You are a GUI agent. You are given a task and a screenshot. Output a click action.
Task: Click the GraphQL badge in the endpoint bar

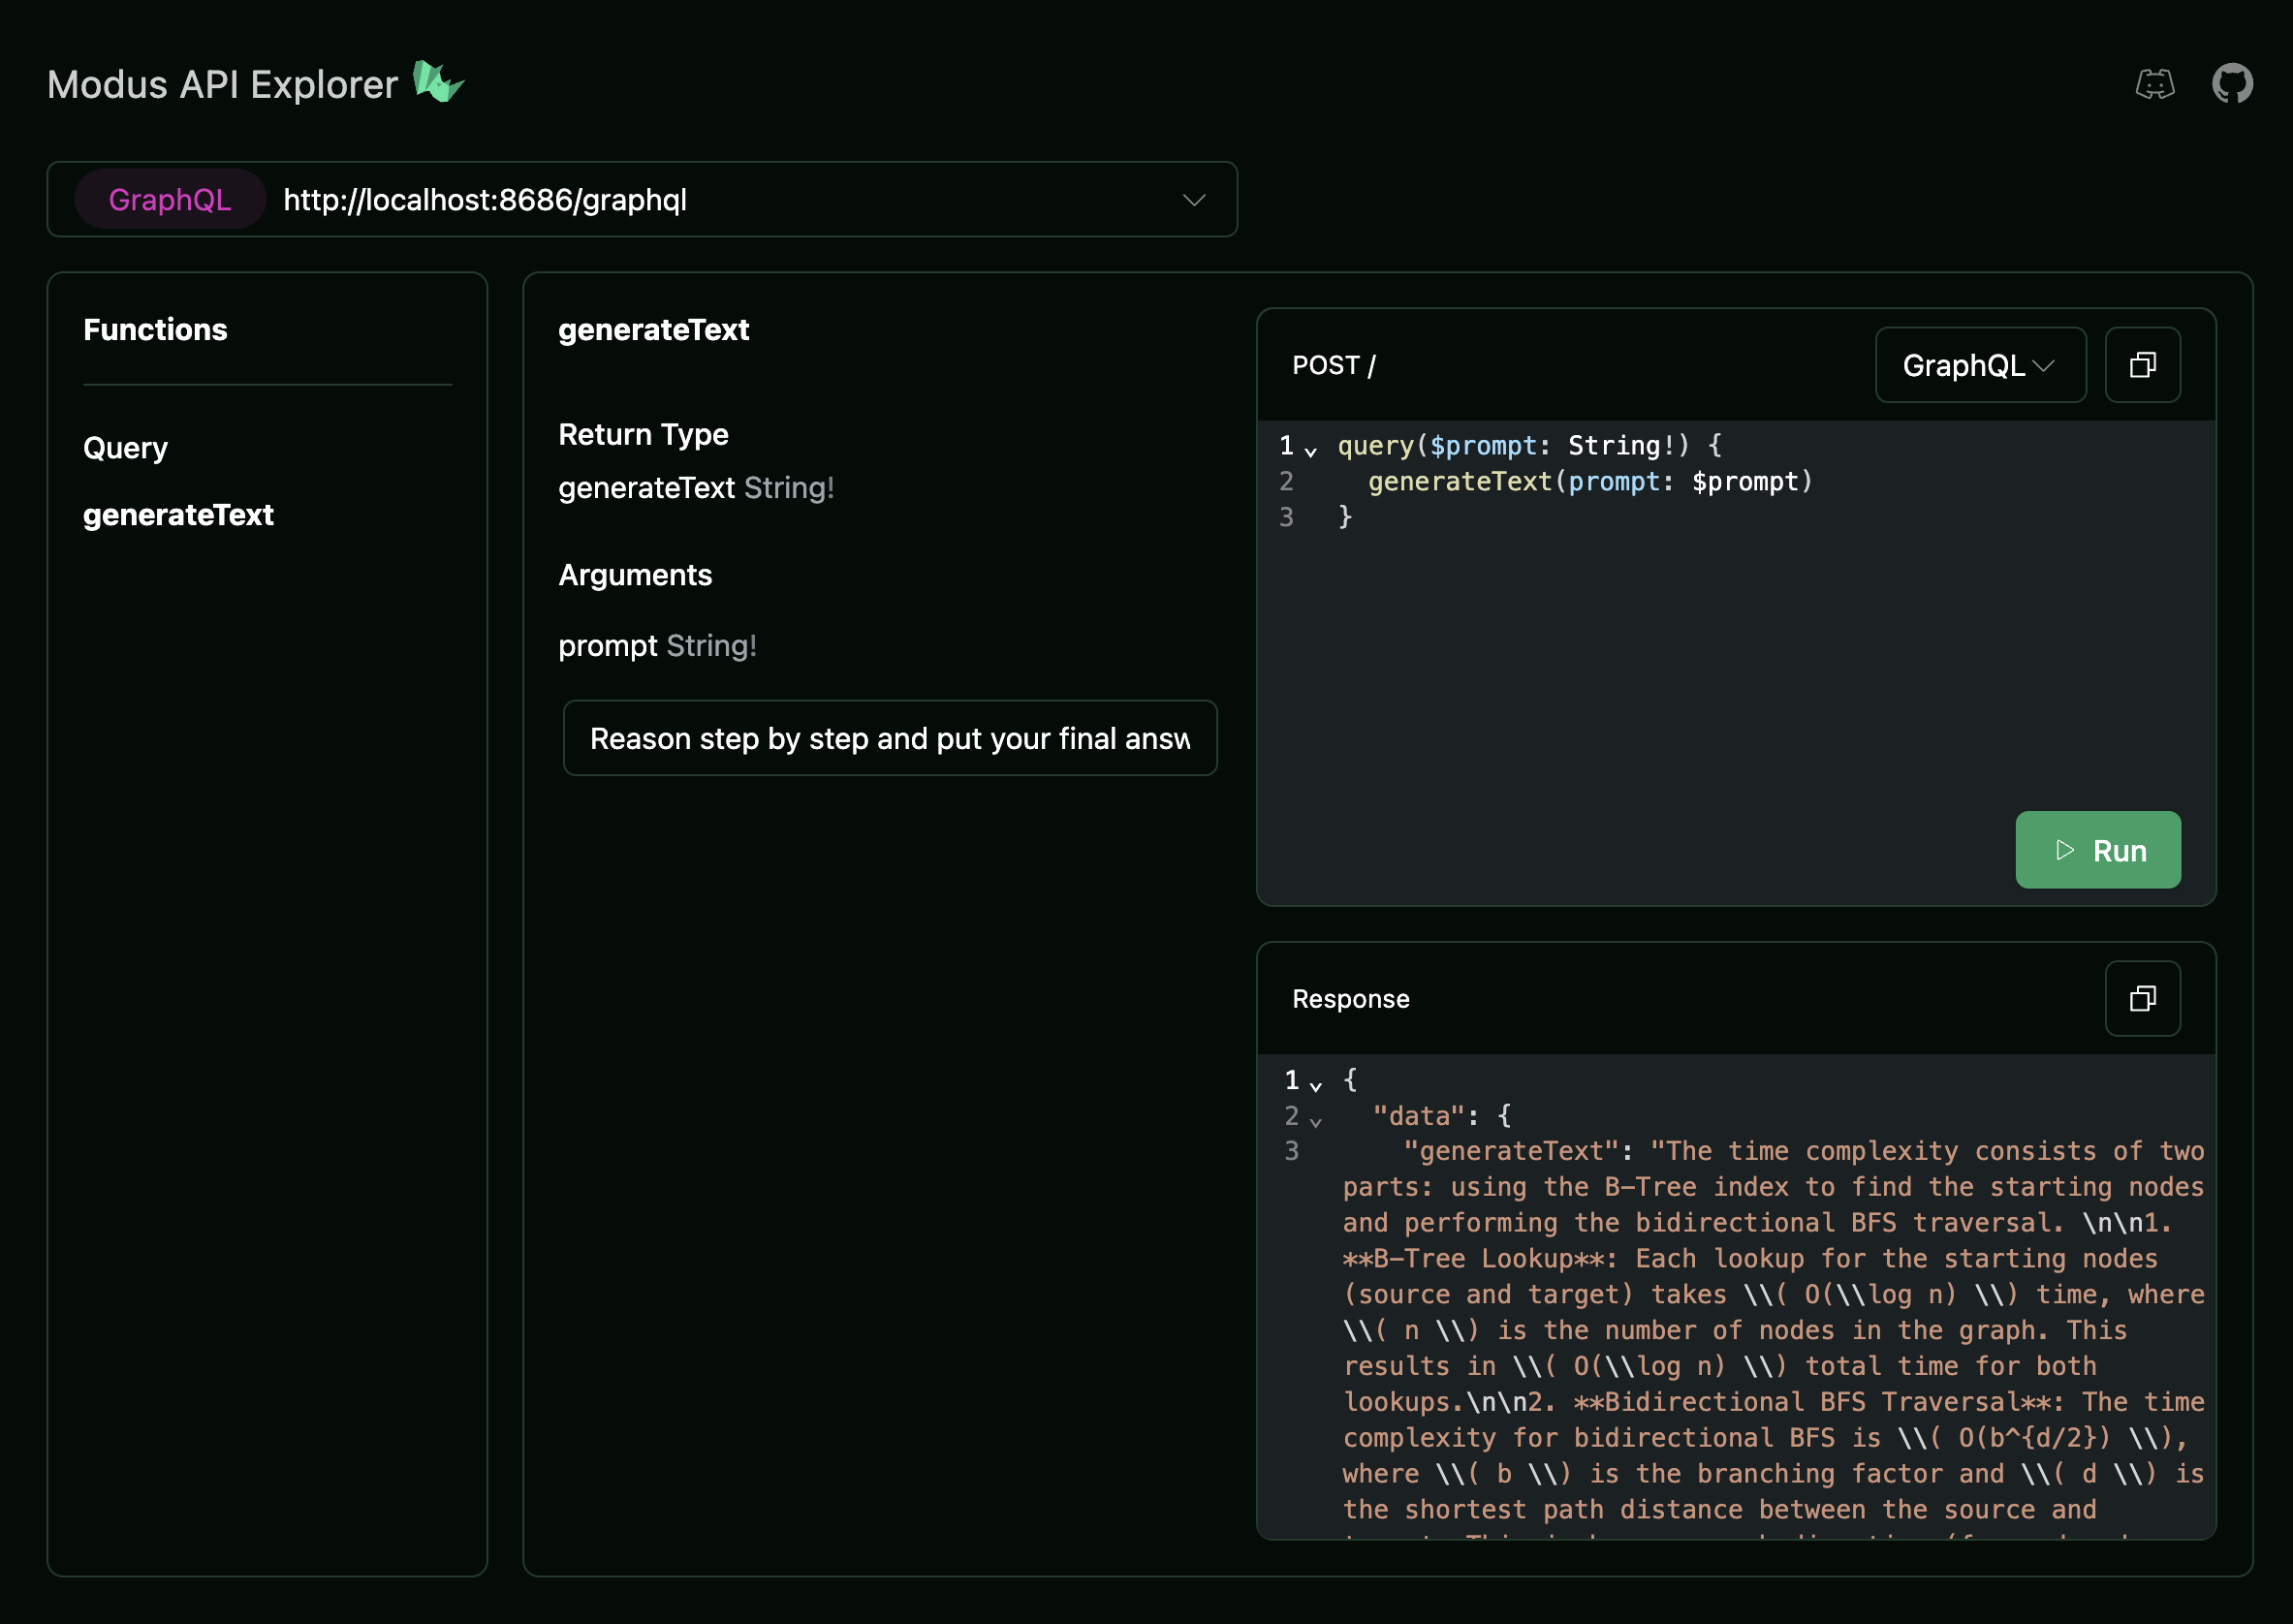[169, 199]
